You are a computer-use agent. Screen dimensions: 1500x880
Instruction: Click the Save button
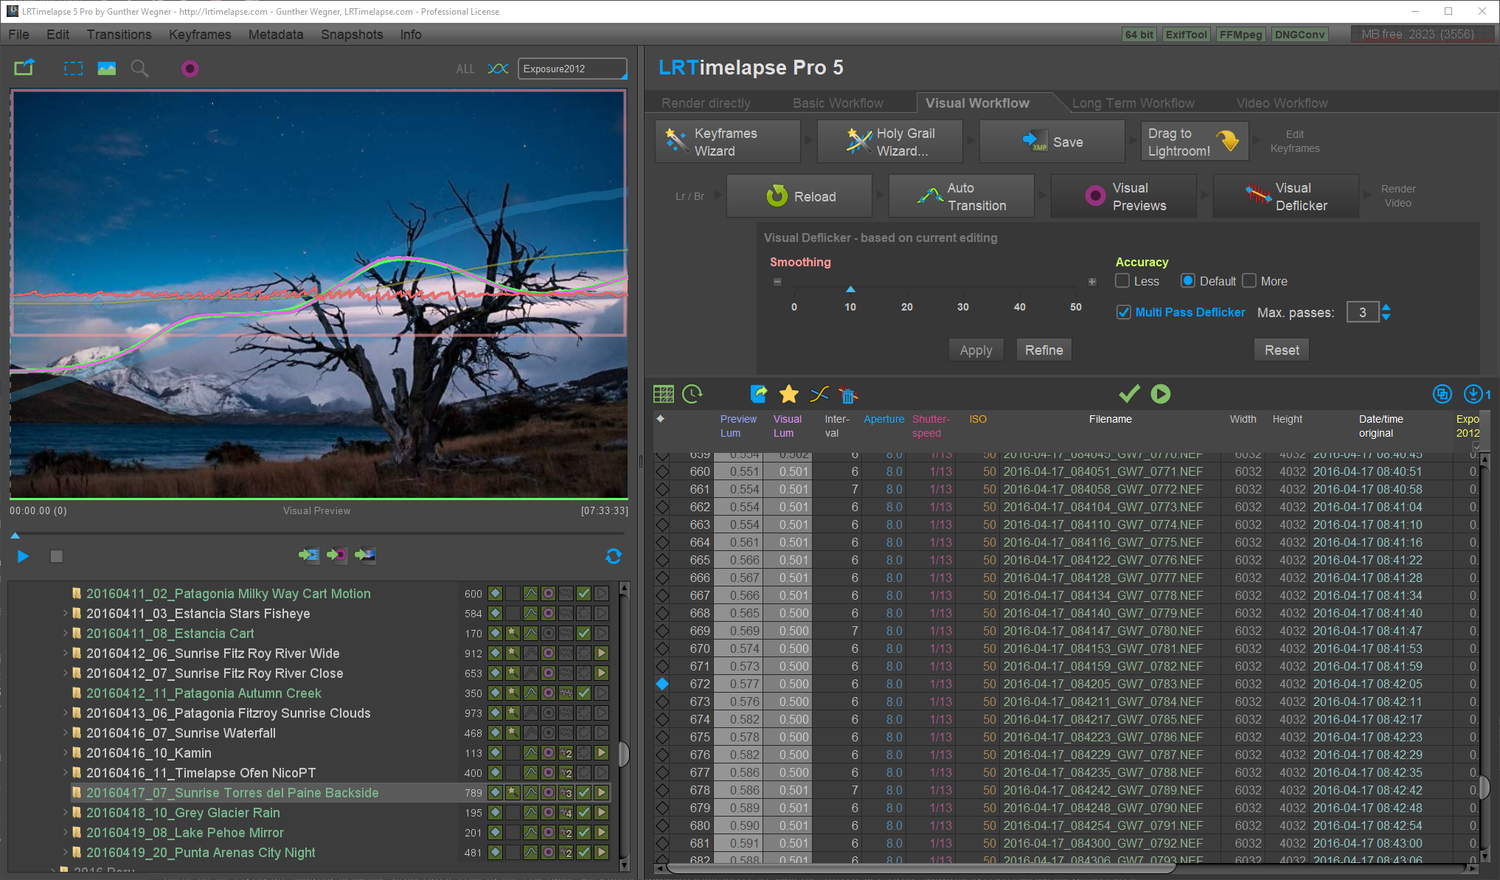[1052, 142]
